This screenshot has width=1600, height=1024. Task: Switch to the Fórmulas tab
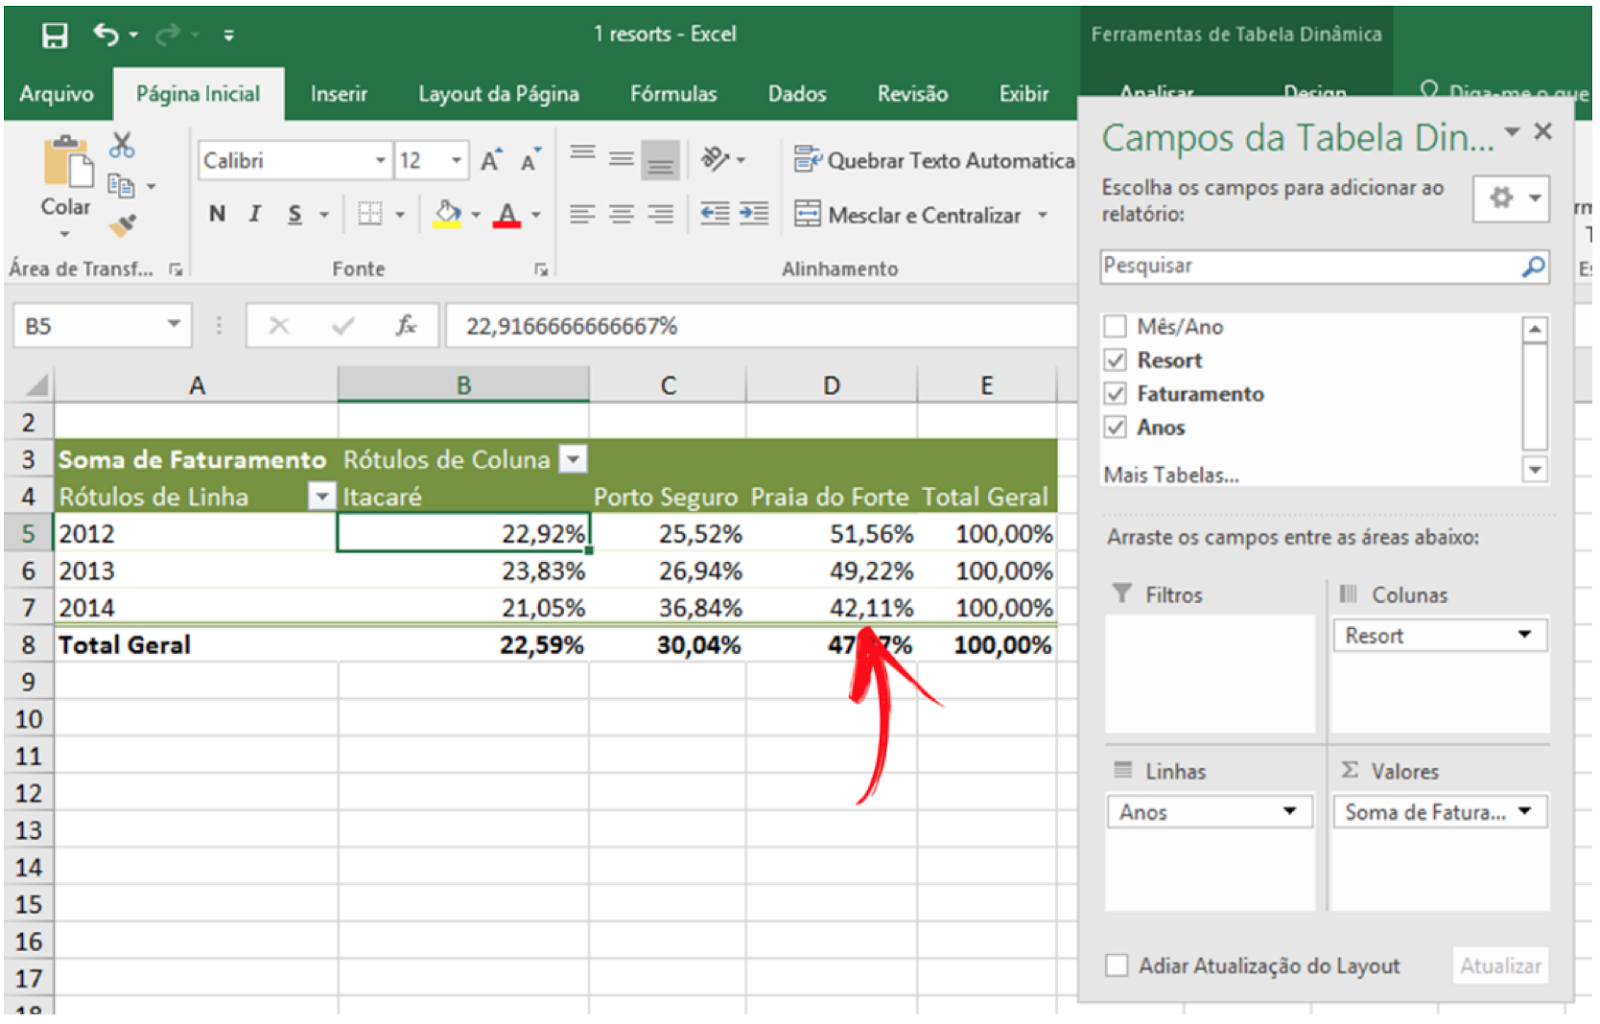(x=674, y=94)
